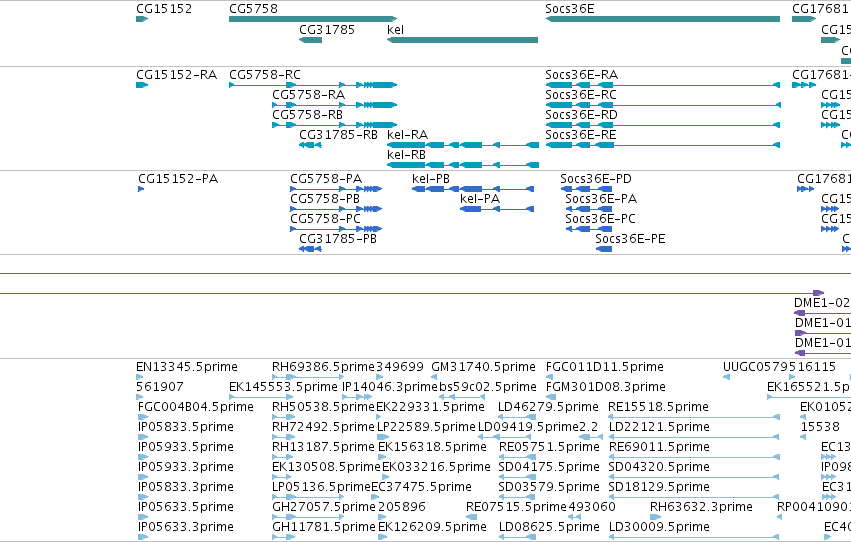
Task: Click protein CG15152-PA label
Action: pyautogui.click(x=178, y=178)
